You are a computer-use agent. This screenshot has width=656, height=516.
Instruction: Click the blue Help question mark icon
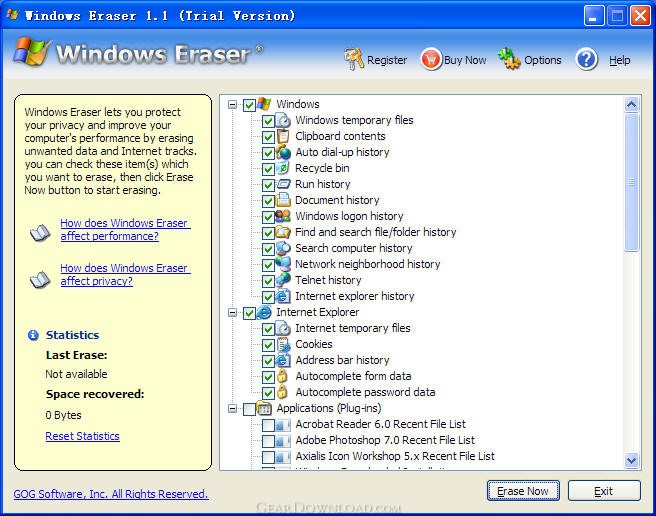[x=587, y=59]
